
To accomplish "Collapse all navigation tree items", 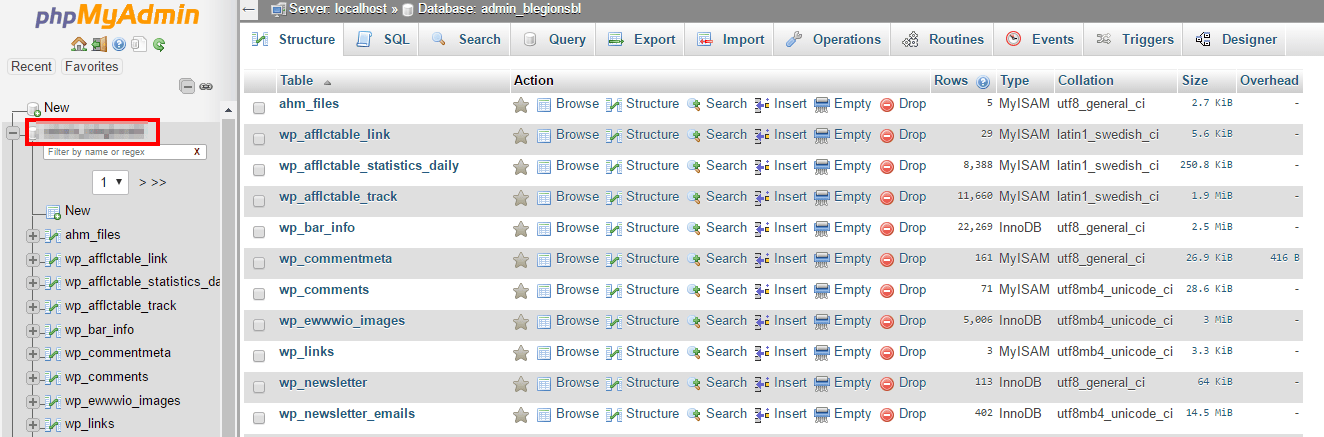I will pyautogui.click(x=187, y=87).
